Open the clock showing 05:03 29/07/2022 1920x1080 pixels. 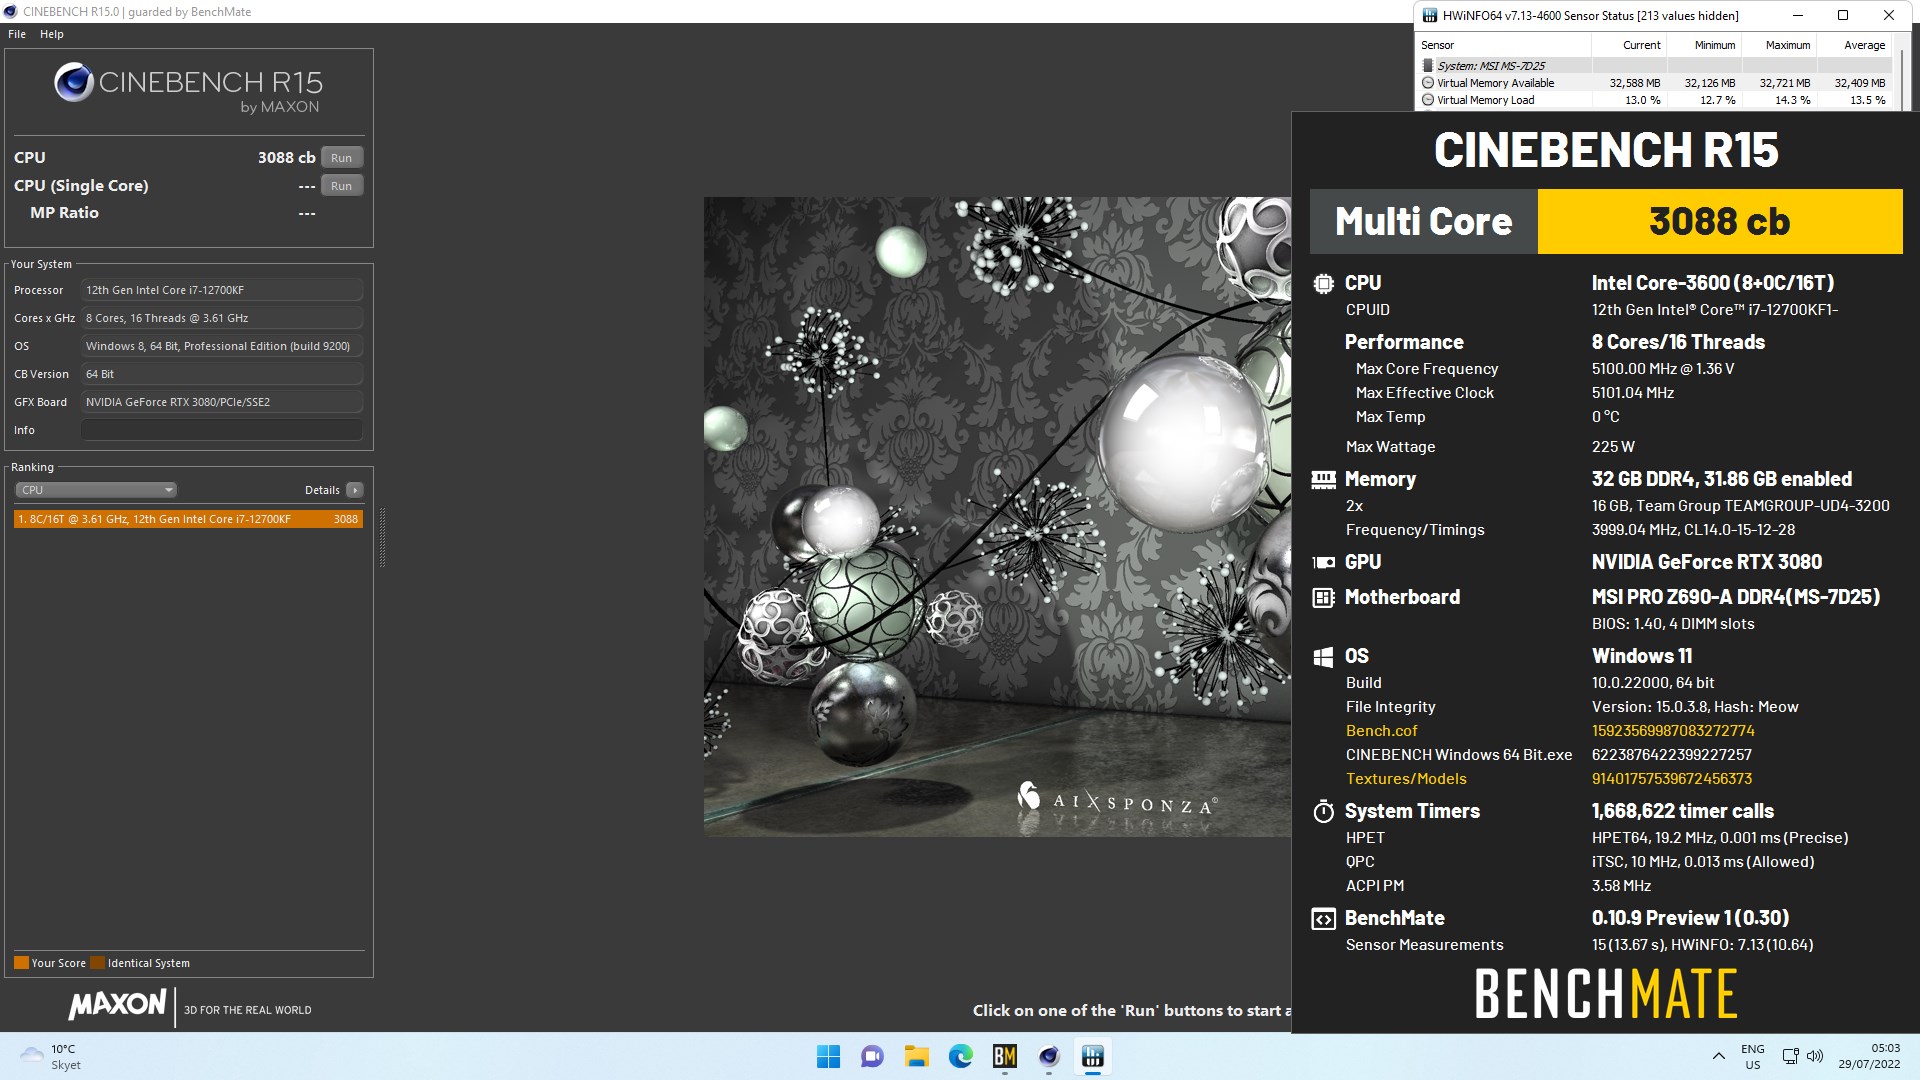coord(1869,1057)
